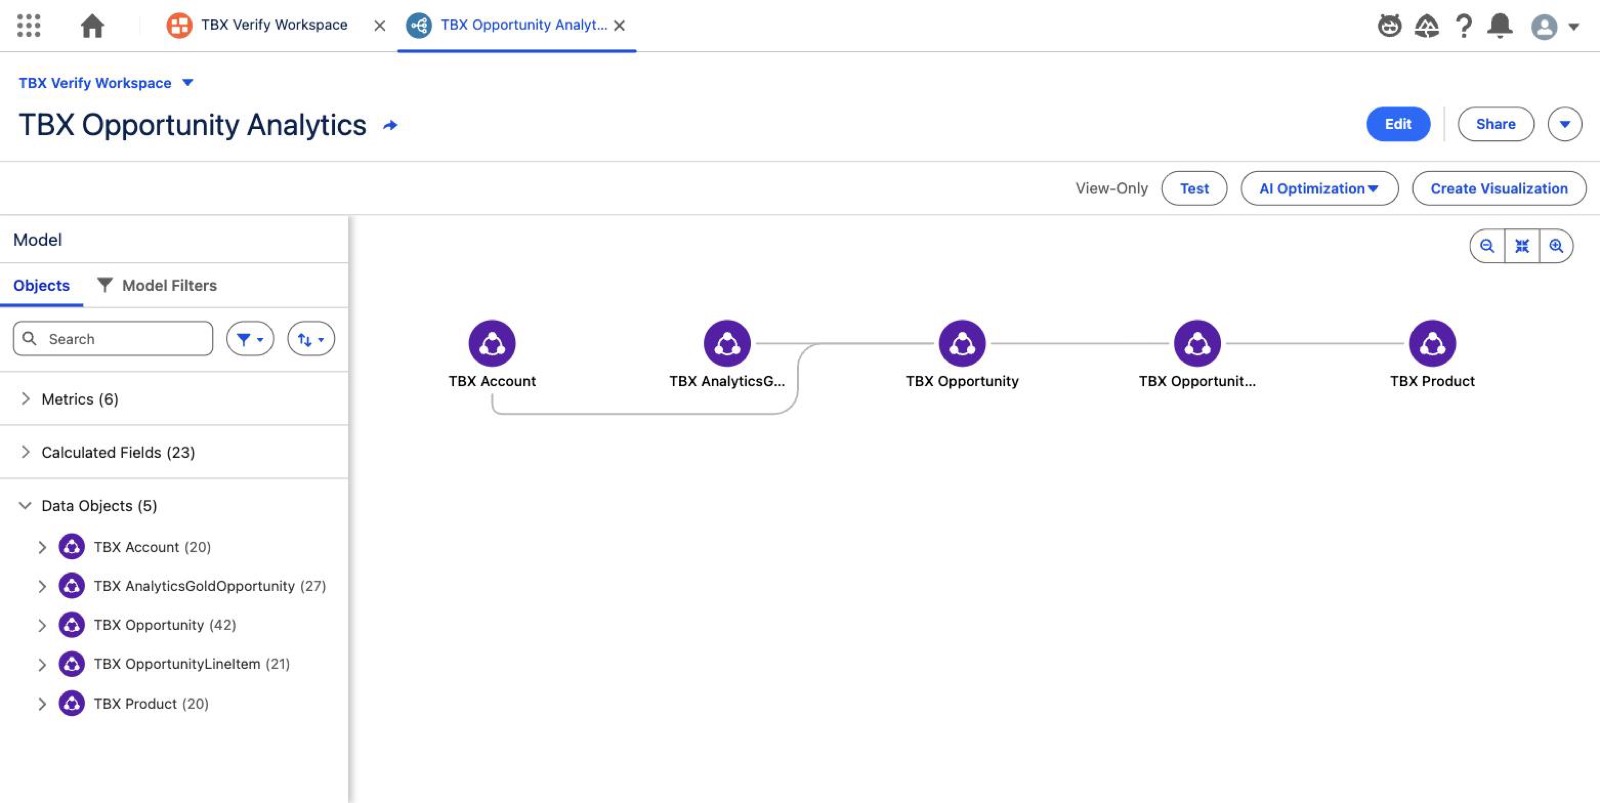The image size is (1600, 803).
Task: Expand TBX AnalyticsGoldOpportunity (27) fields
Action: click(42, 586)
